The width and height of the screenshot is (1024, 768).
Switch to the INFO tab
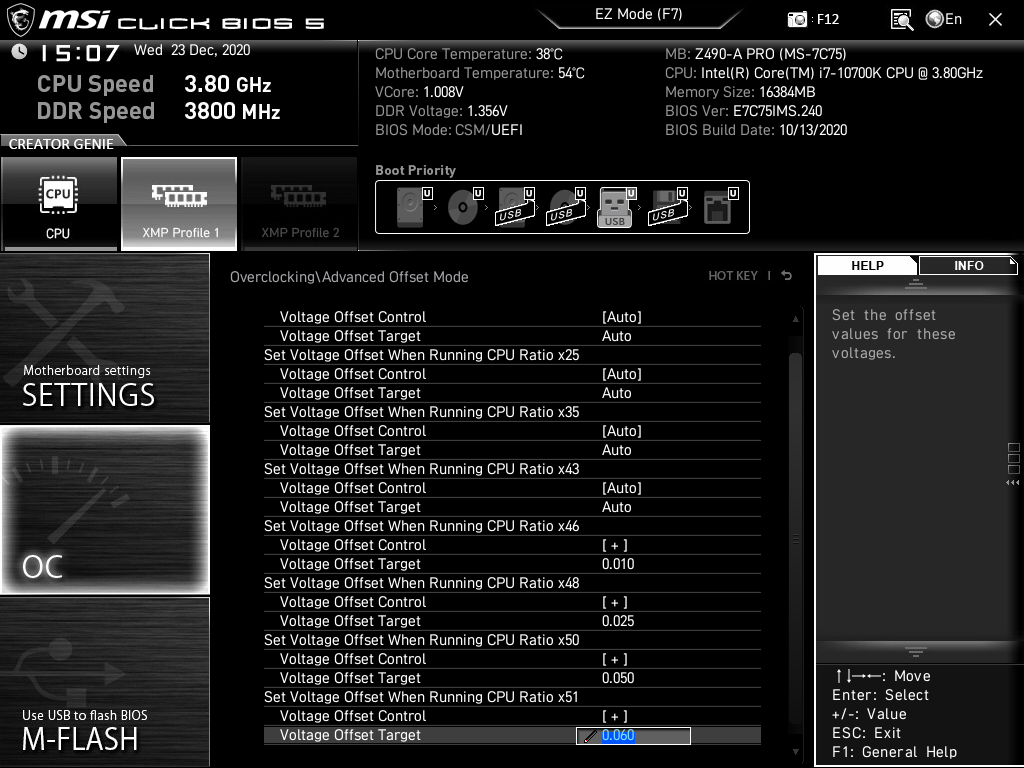[968, 265]
